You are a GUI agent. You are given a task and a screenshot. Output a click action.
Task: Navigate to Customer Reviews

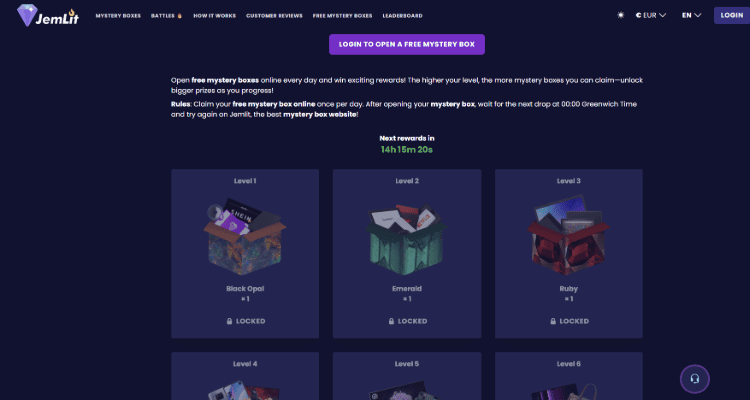[x=274, y=16]
